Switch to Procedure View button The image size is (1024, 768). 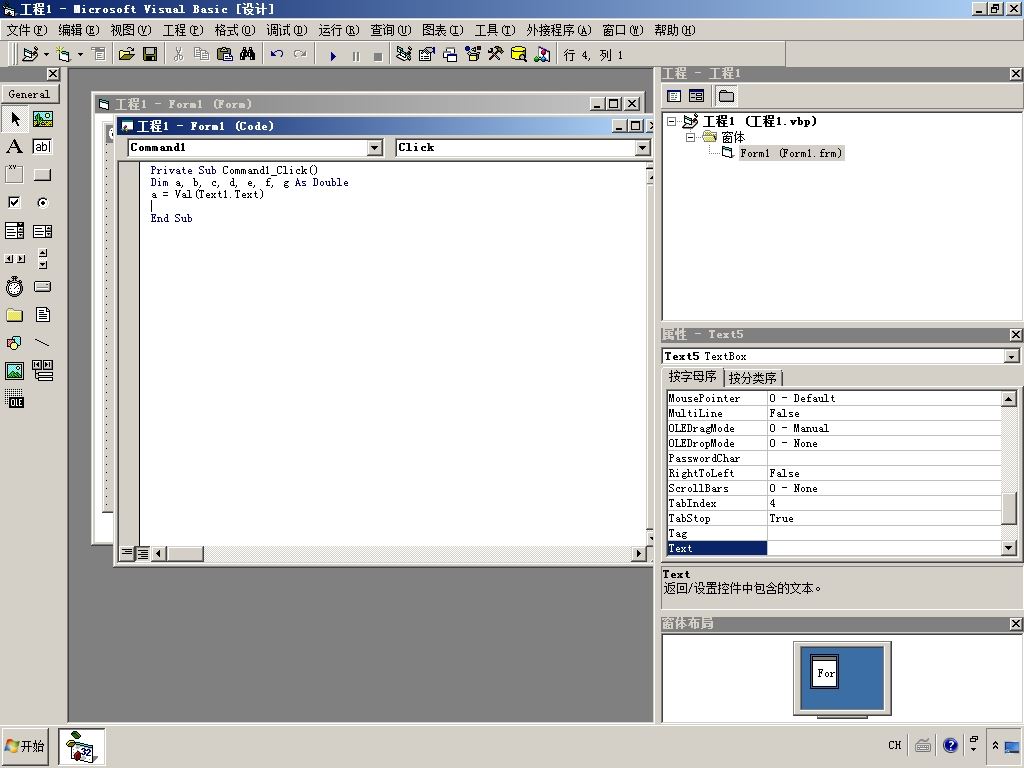click(x=127, y=554)
